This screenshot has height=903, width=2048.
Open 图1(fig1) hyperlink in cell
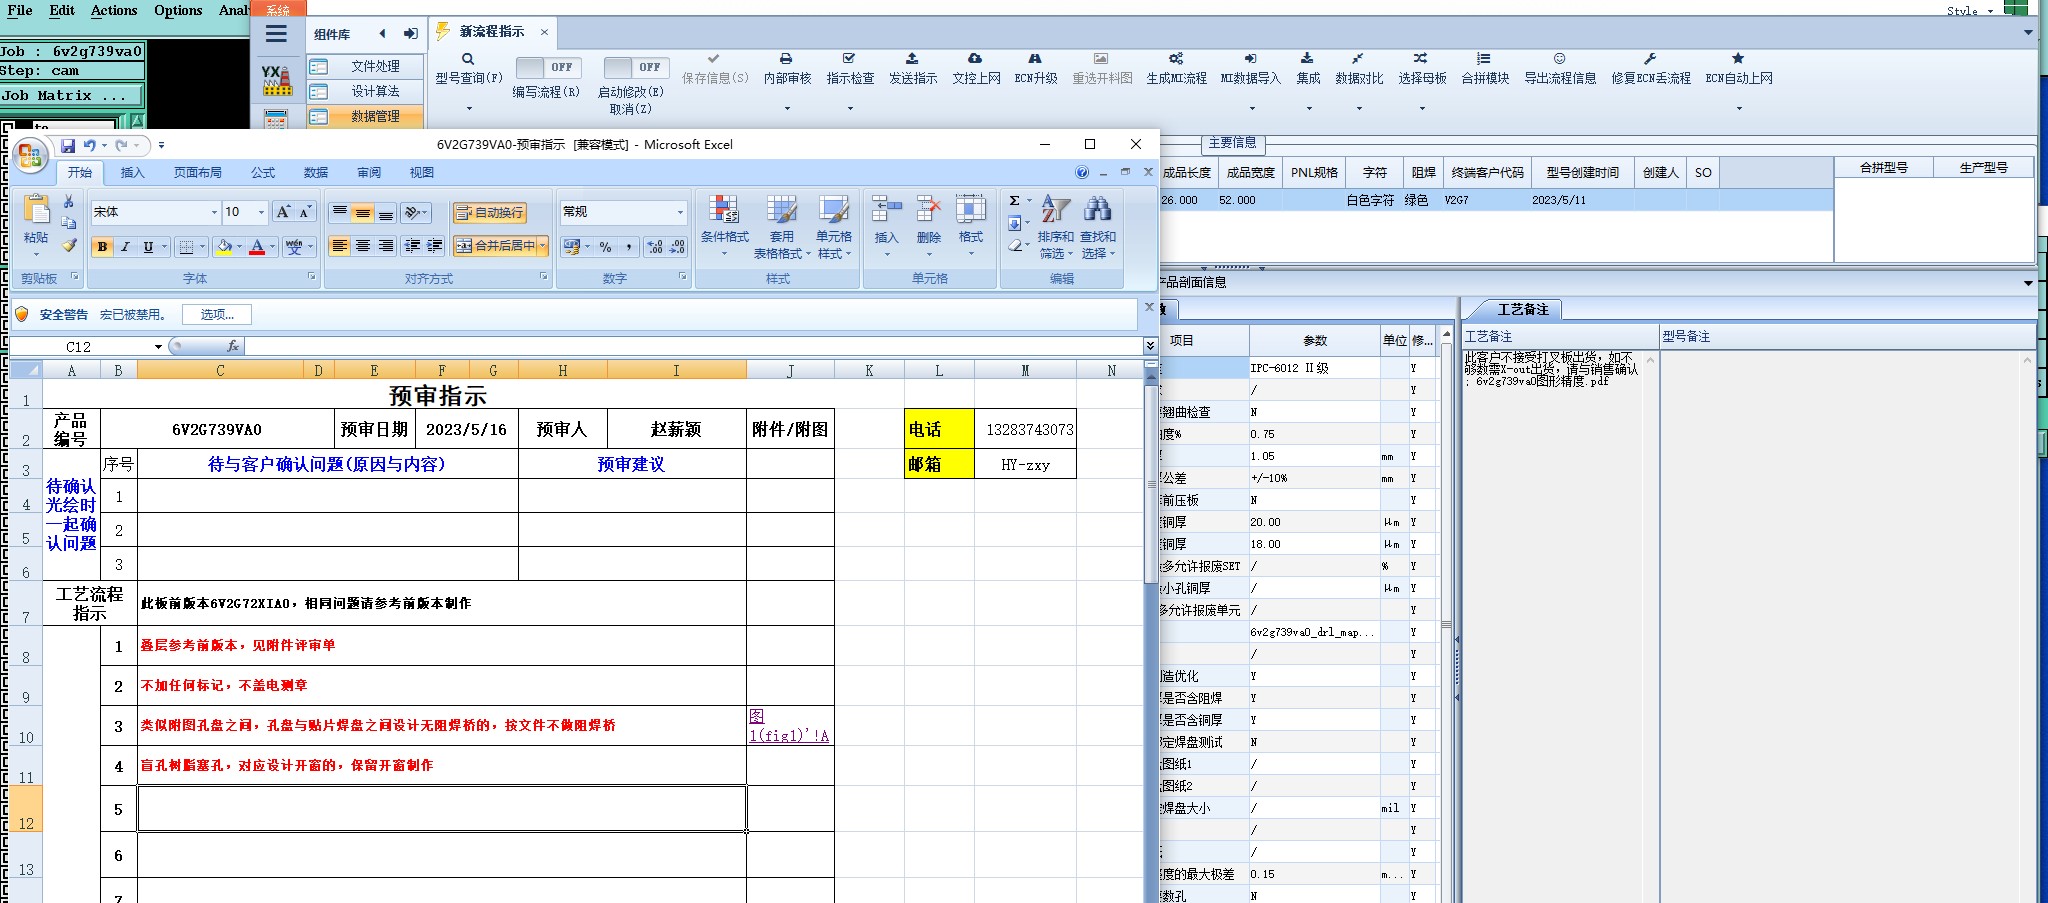click(x=789, y=726)
